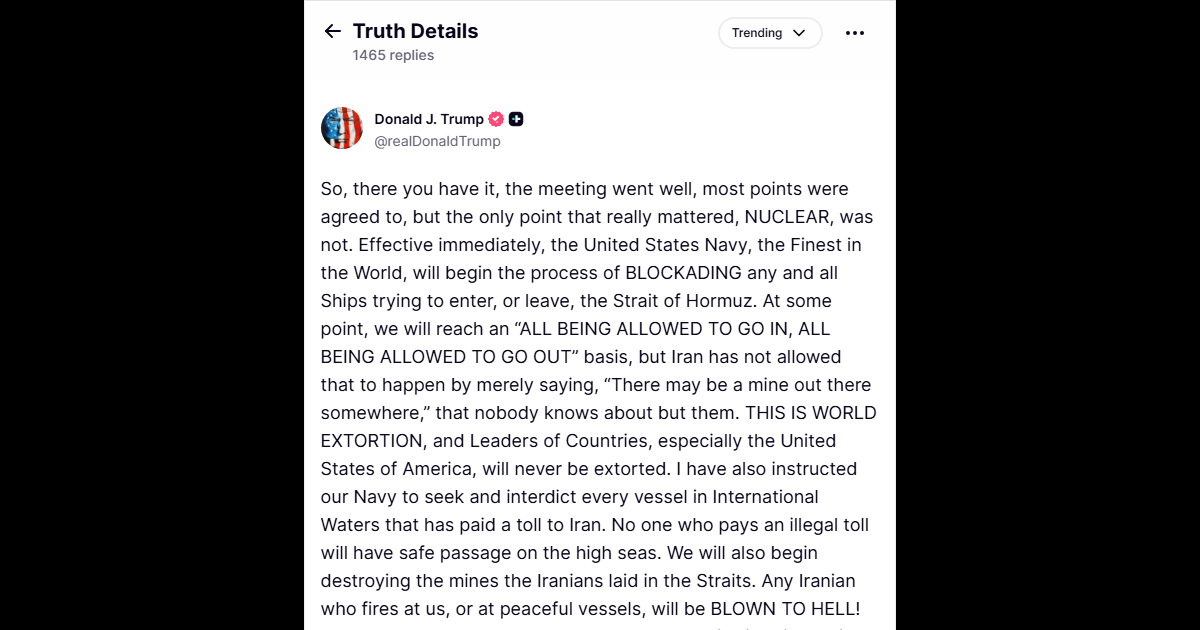The width and height of the screenshot is (1200, 630).
Task: Click the chevron arrow in the Trending selector
Action: pyautogui.click(x=799, y=33)
